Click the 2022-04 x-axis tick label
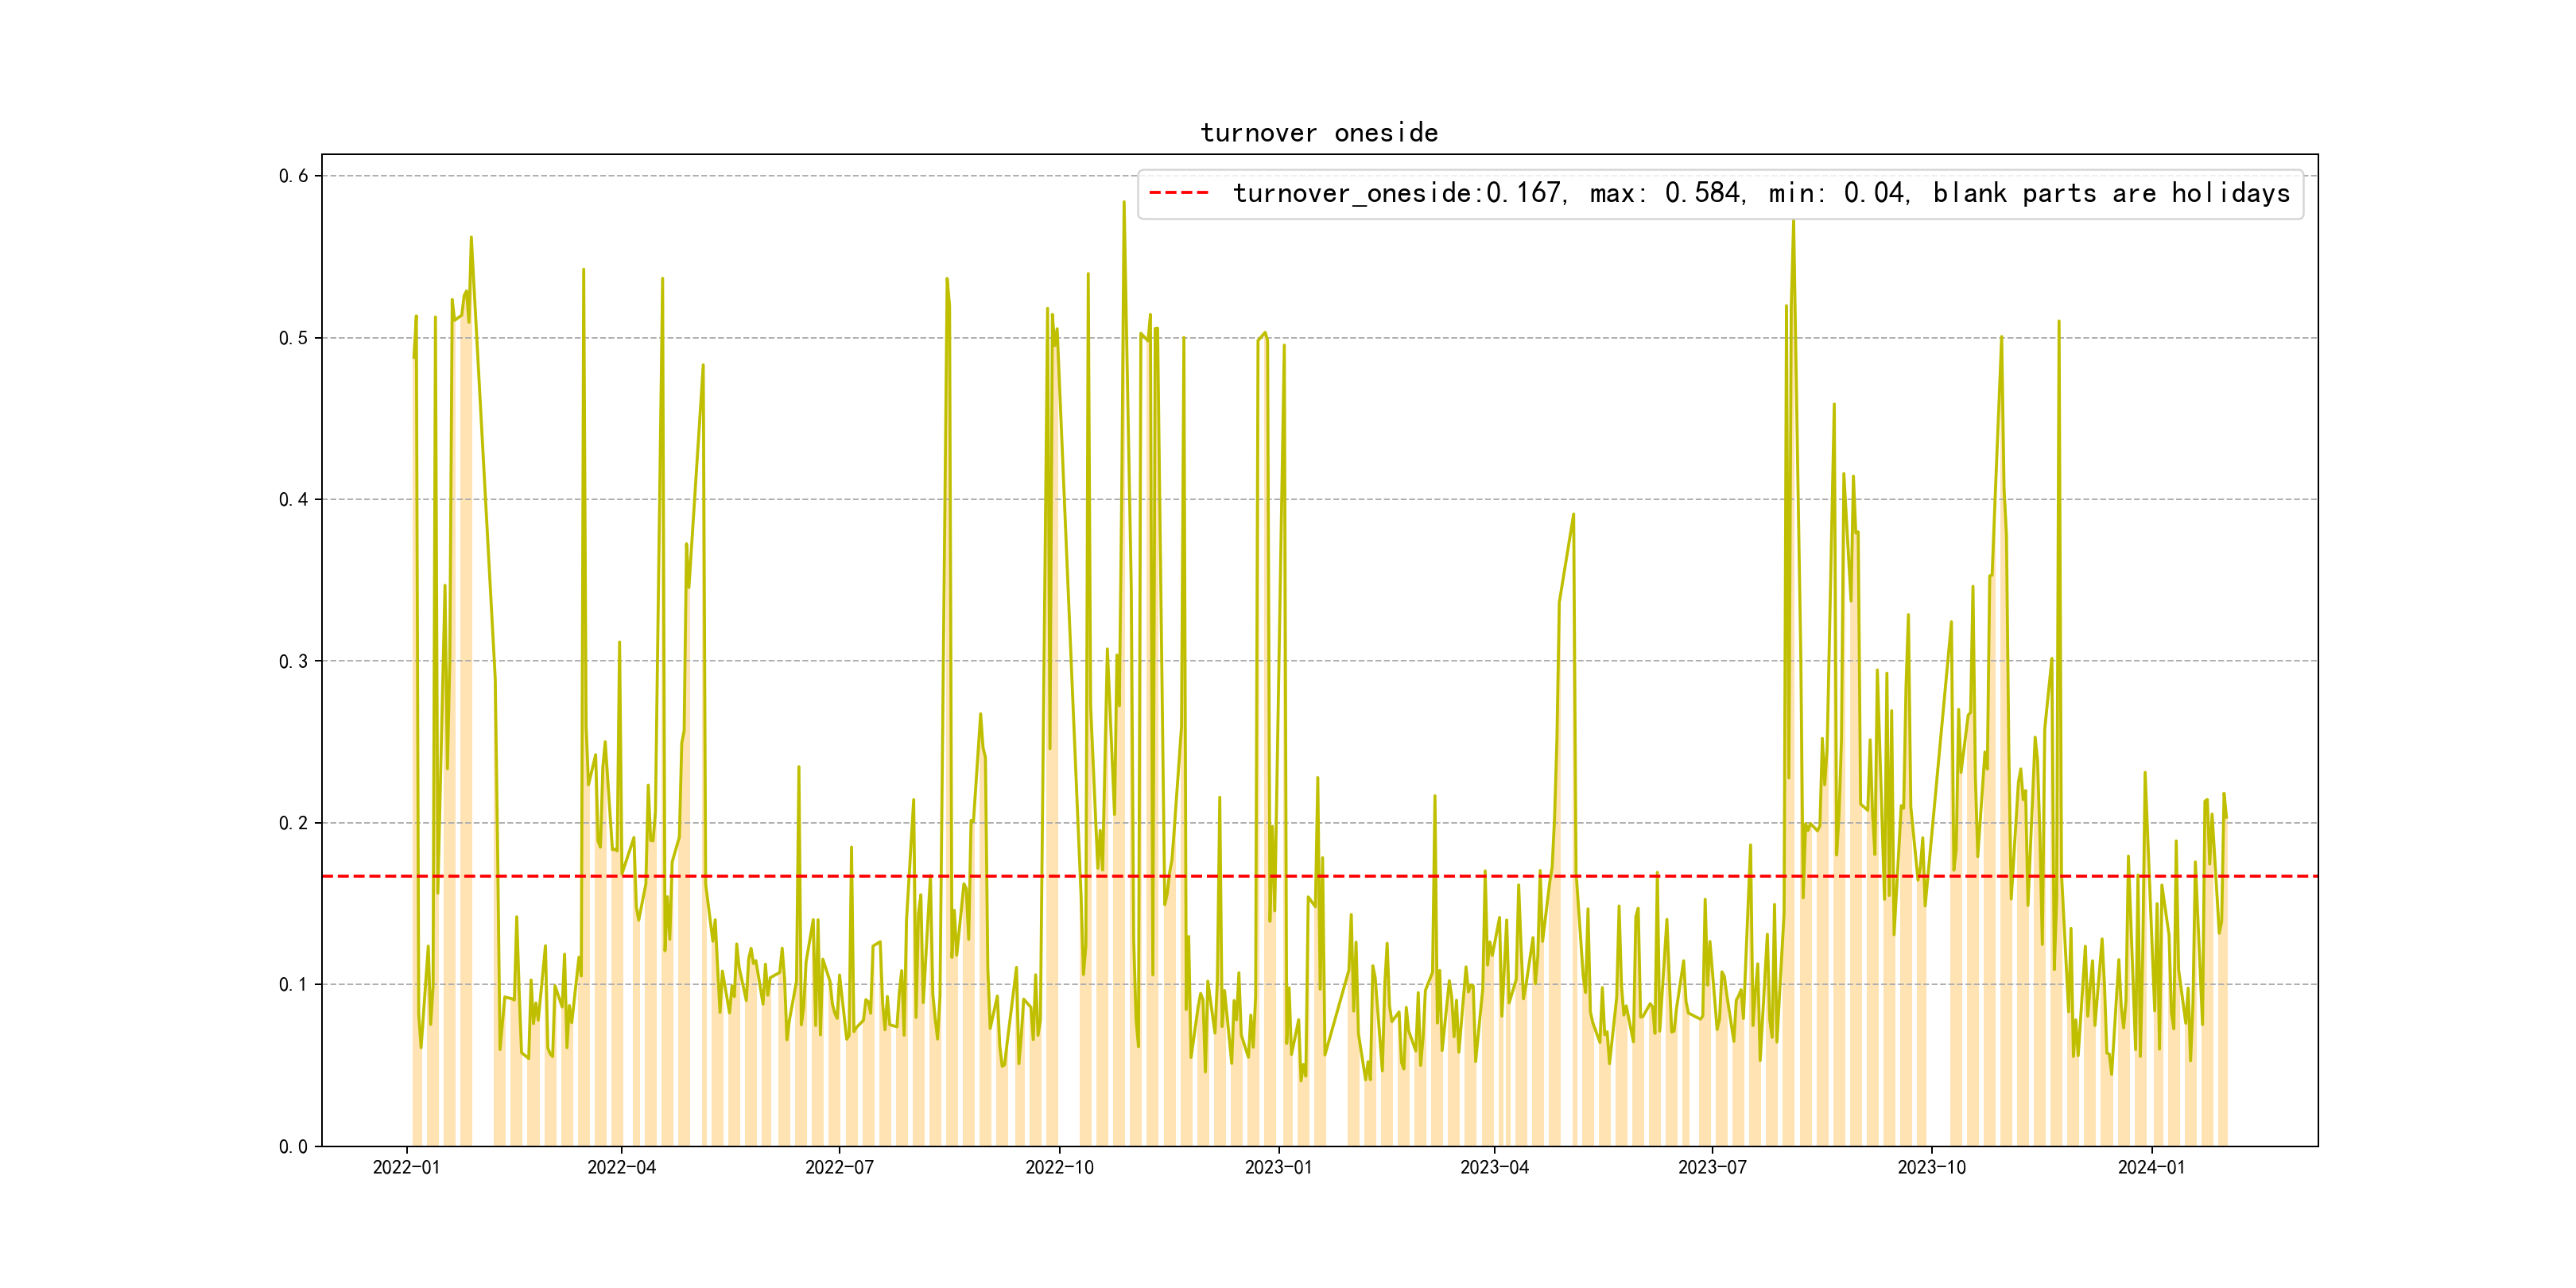This screenshot has height=1288, width=2576. 621,1168
